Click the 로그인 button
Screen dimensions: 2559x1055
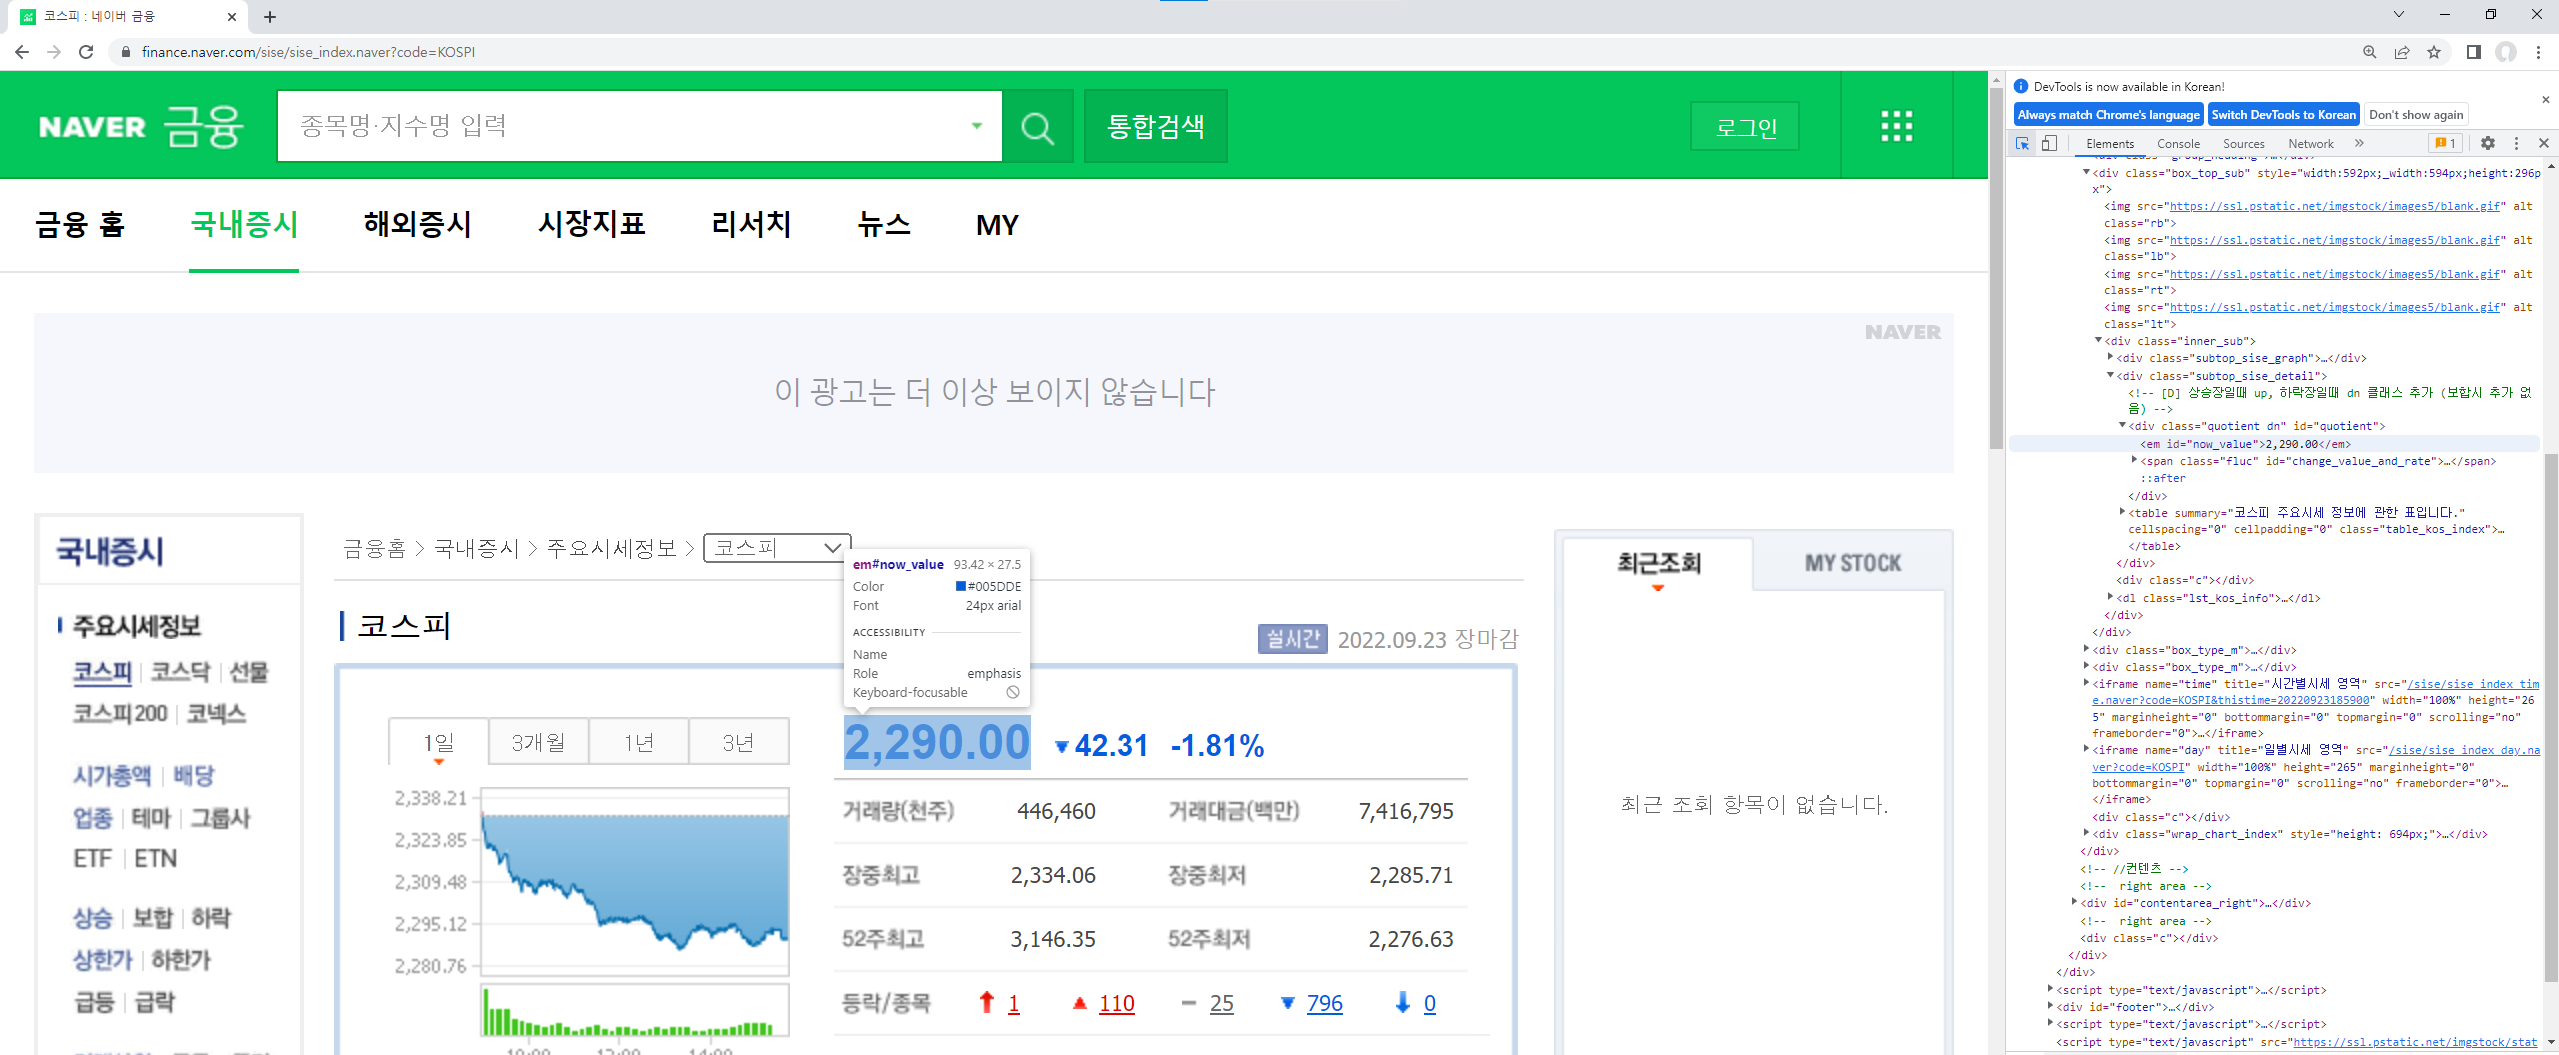coord(1745,127)
